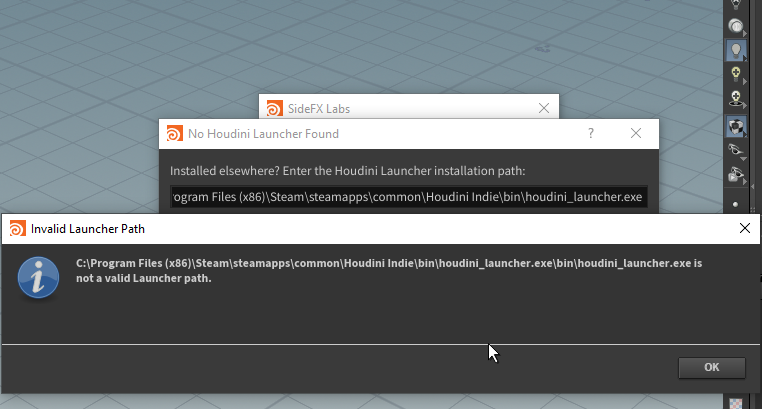Click the glasses with play arrow icon
The height and width of the screenshot is (409, 762).
click(x=736, y=174)
